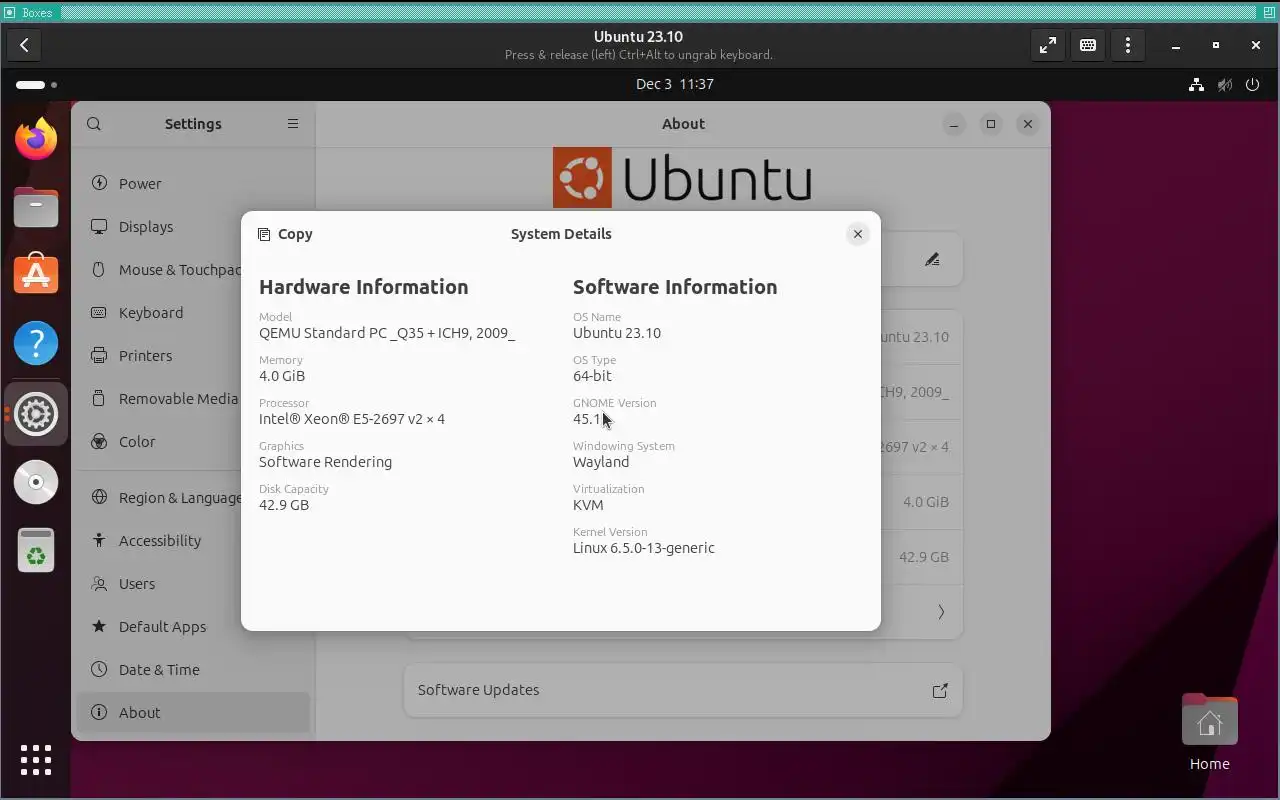1280x800 pixels.
Task: Click the Displays monitor icon
Action: point(99,226)
